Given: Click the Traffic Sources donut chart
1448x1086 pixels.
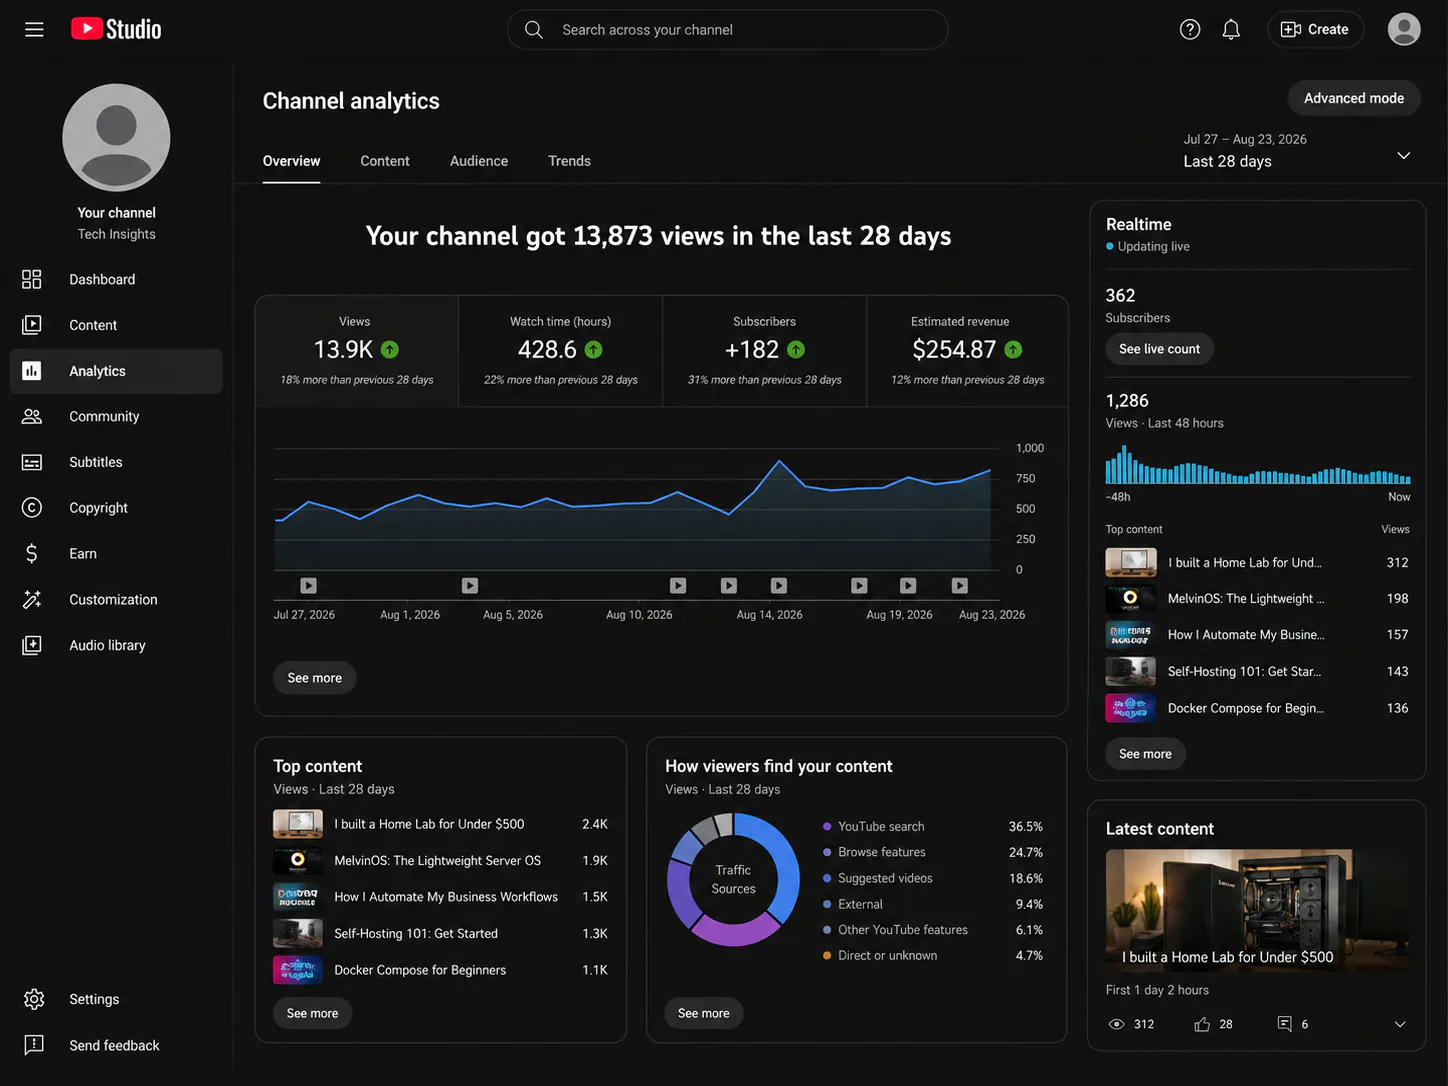Looking at the screenshot, I should tap(733, 879).
